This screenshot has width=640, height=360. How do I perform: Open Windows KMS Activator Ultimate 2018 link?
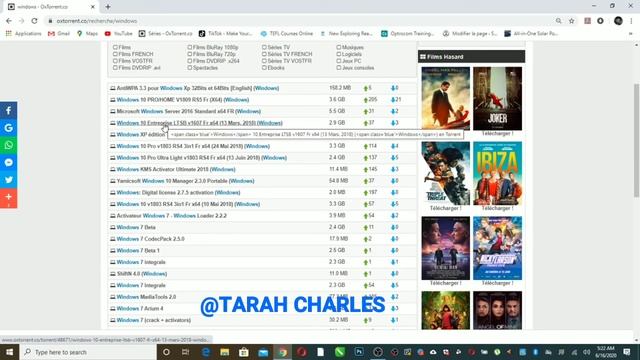(176, 169)
